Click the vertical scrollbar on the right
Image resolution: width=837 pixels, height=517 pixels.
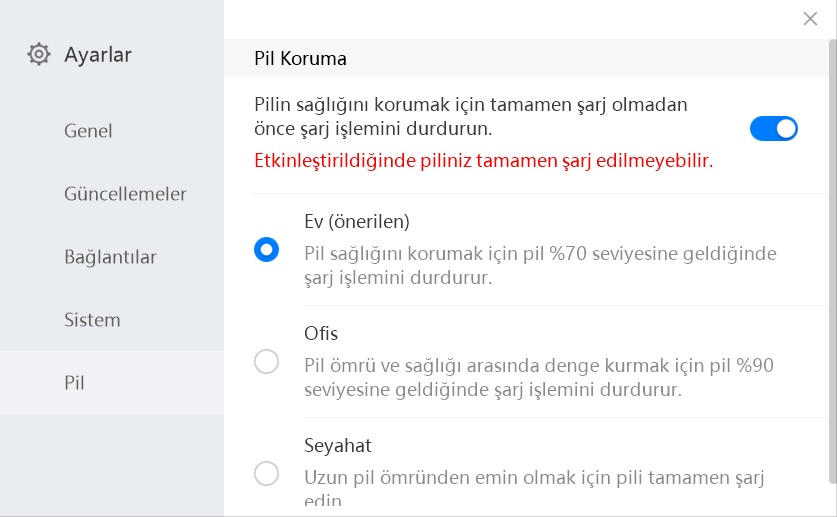tap(831, 250)
